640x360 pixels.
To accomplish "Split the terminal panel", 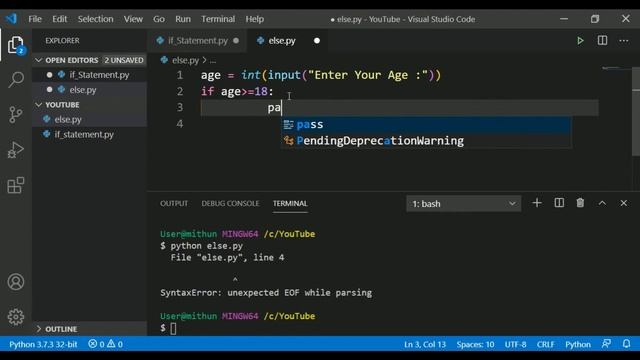I will (559, 203).
